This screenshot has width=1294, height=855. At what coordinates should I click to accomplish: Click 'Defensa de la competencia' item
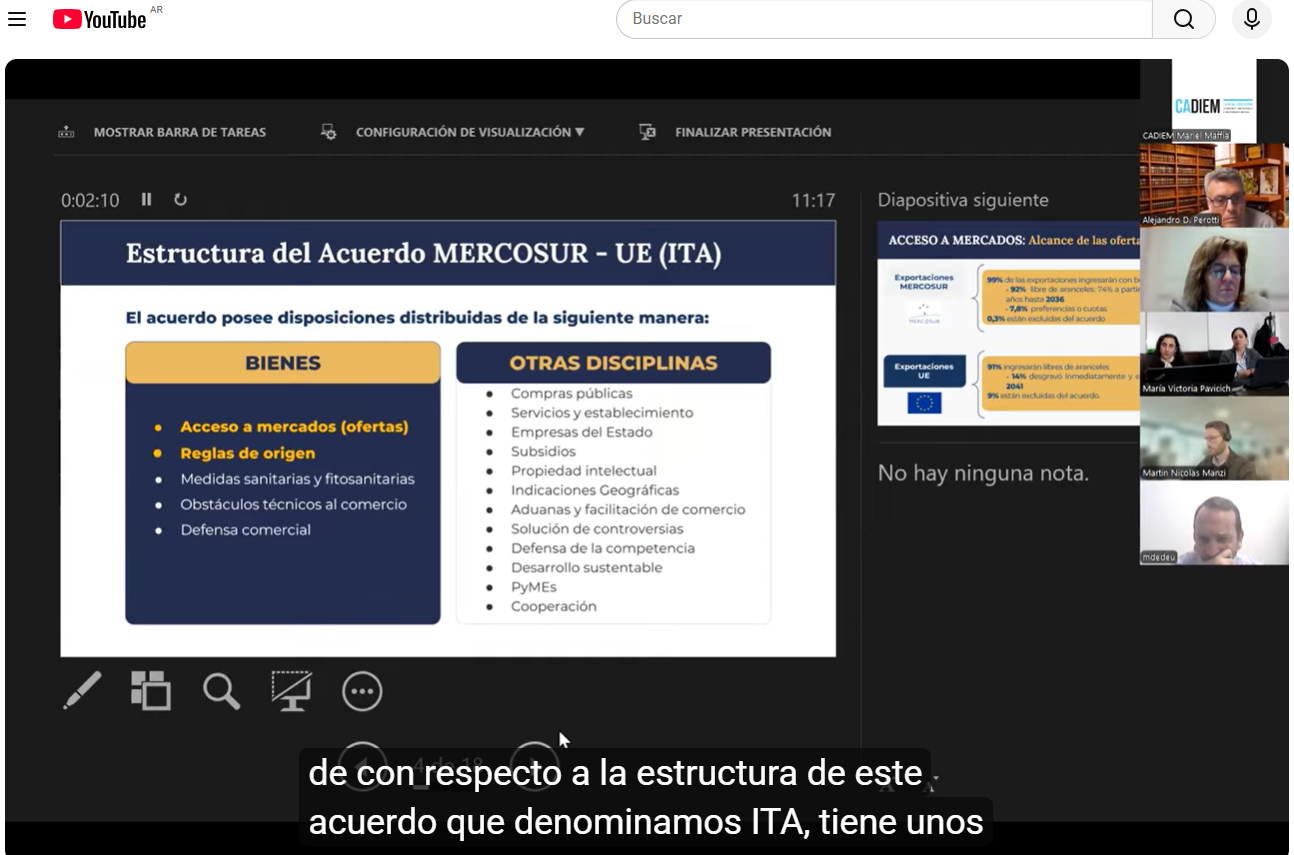click(x=603, y=548)
